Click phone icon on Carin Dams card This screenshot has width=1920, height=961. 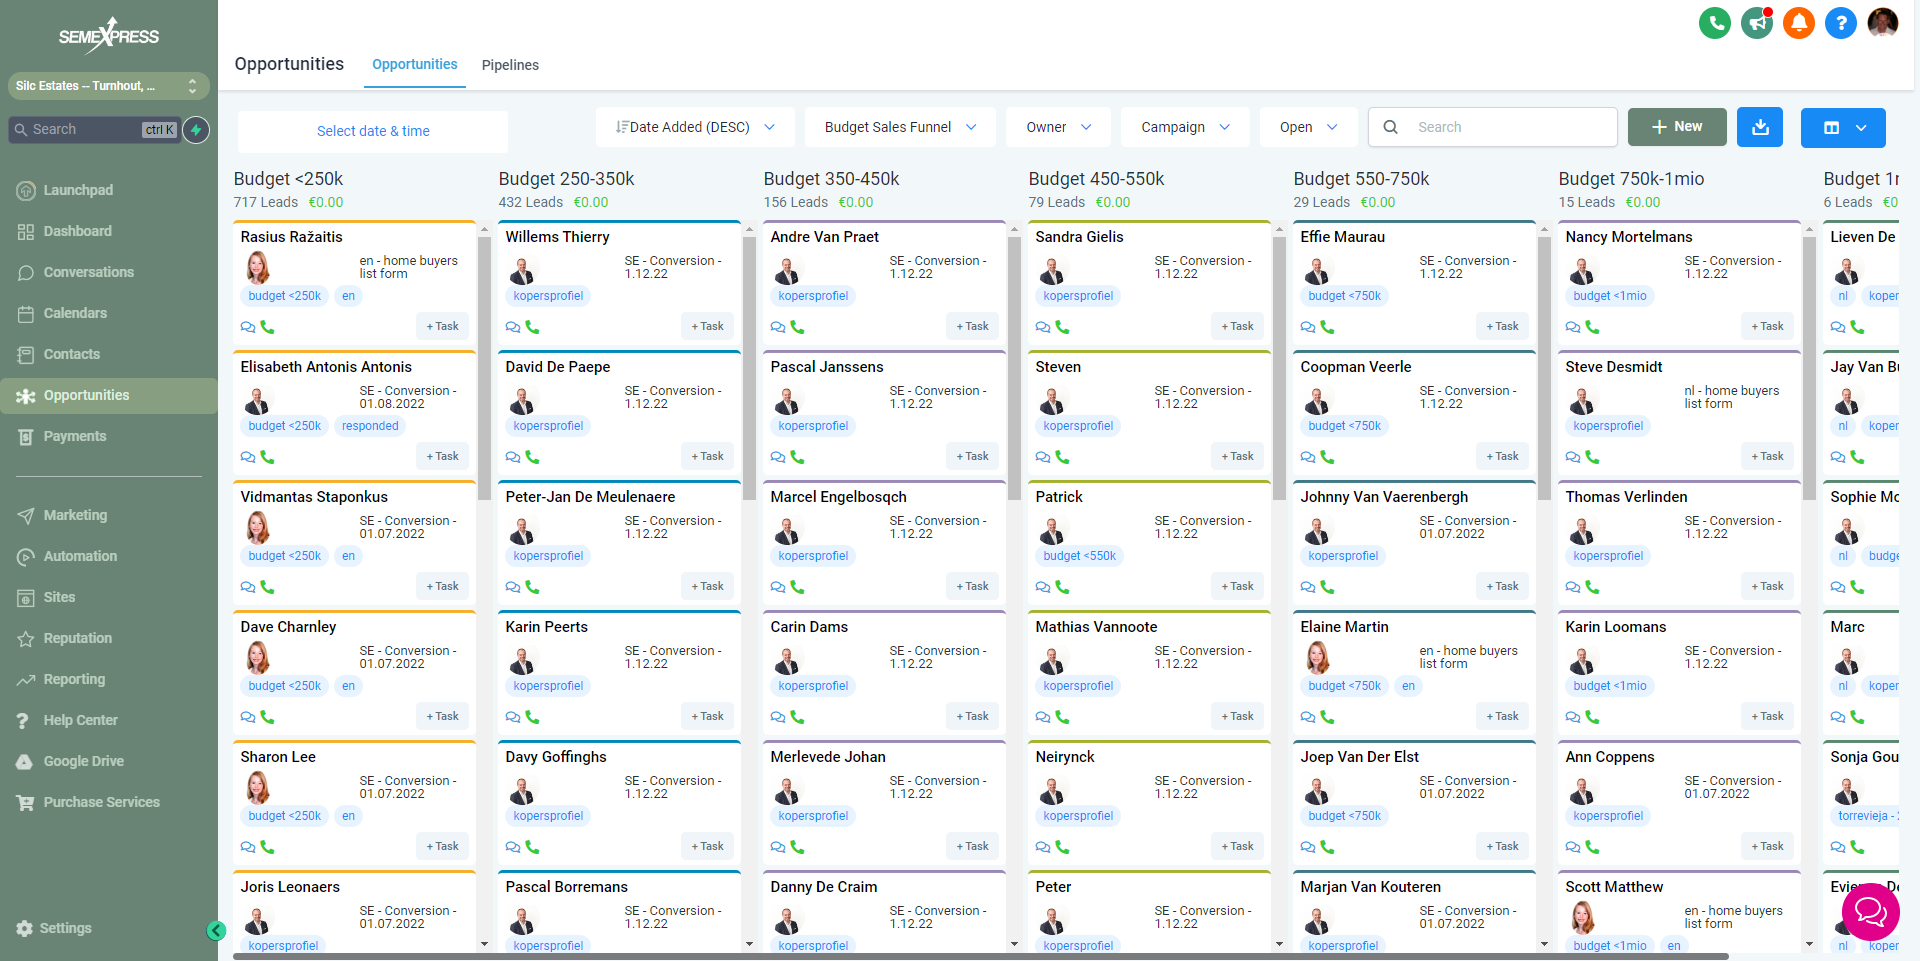(x=797, y=717)
